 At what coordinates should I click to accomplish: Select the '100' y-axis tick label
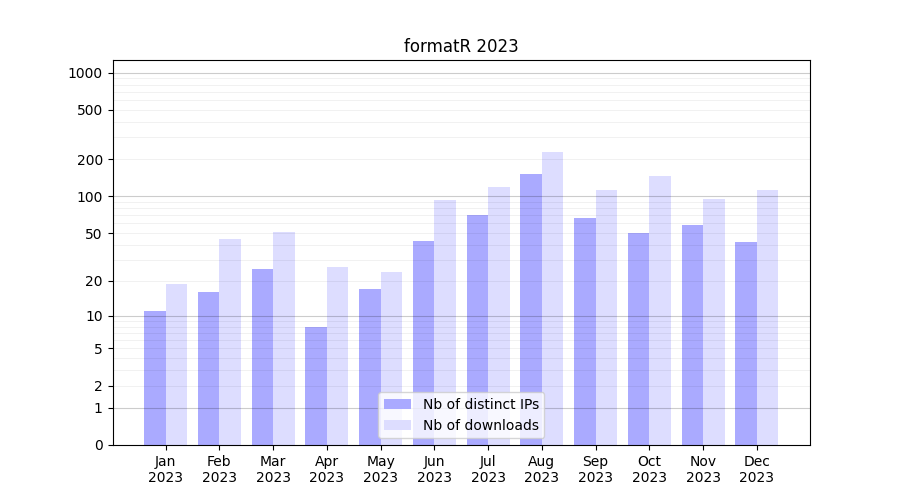pyautogui.click(x=91, y=197)
